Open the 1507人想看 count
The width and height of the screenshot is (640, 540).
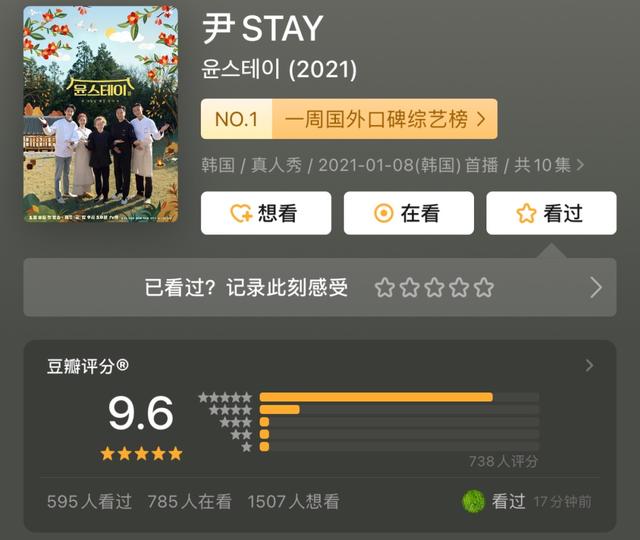pyautogui.click(x=293, y=501)
